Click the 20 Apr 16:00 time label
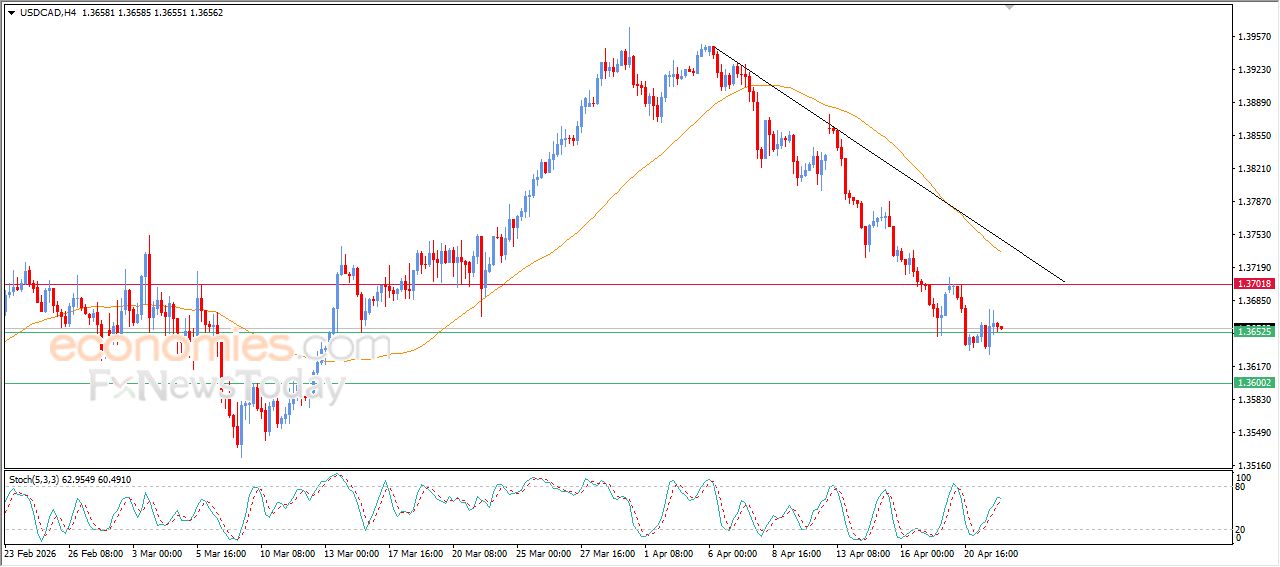Viewport: 1280px width, 567px height. 990,553
